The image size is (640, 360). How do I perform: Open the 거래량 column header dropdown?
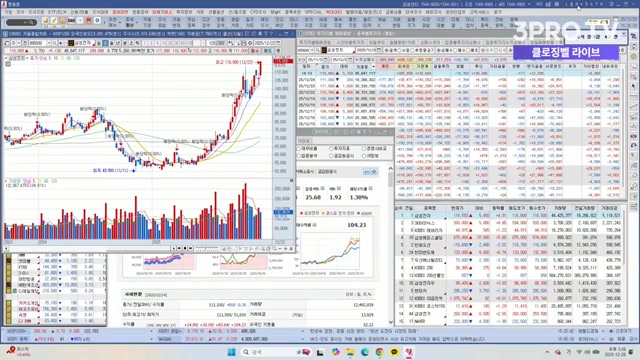373,66
